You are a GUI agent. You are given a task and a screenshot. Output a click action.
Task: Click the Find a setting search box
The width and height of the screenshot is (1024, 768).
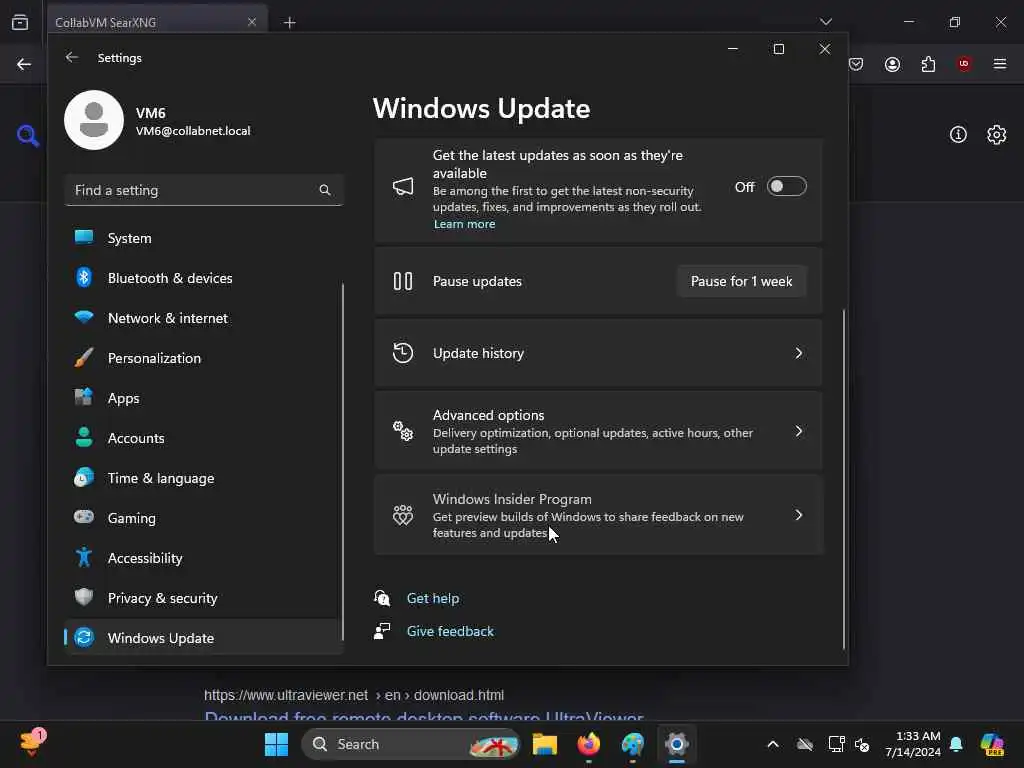click(204, 190)
